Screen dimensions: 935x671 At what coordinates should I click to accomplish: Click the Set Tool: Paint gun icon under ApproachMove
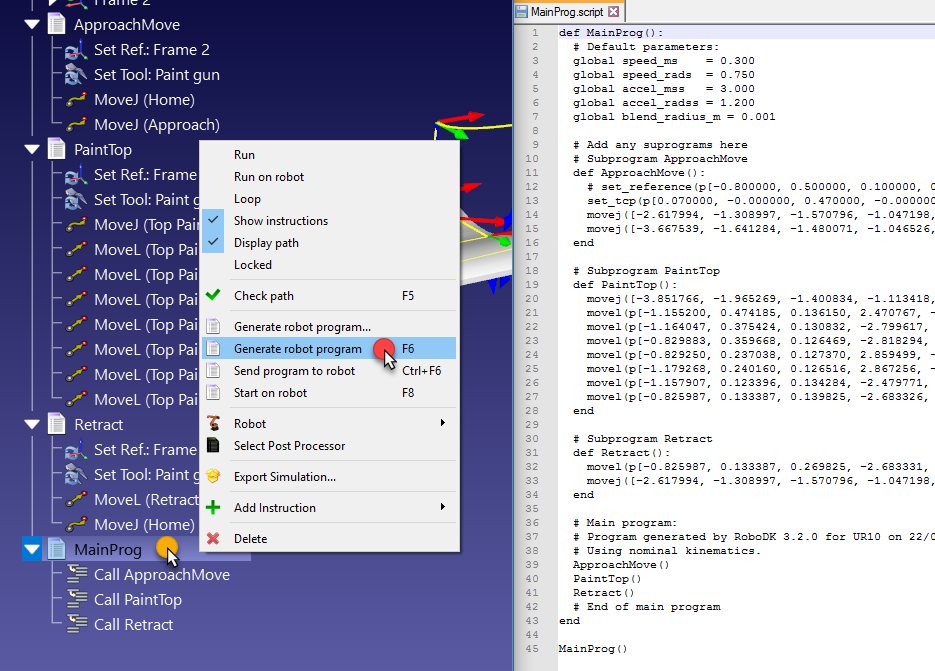click(x=76, y=75)
